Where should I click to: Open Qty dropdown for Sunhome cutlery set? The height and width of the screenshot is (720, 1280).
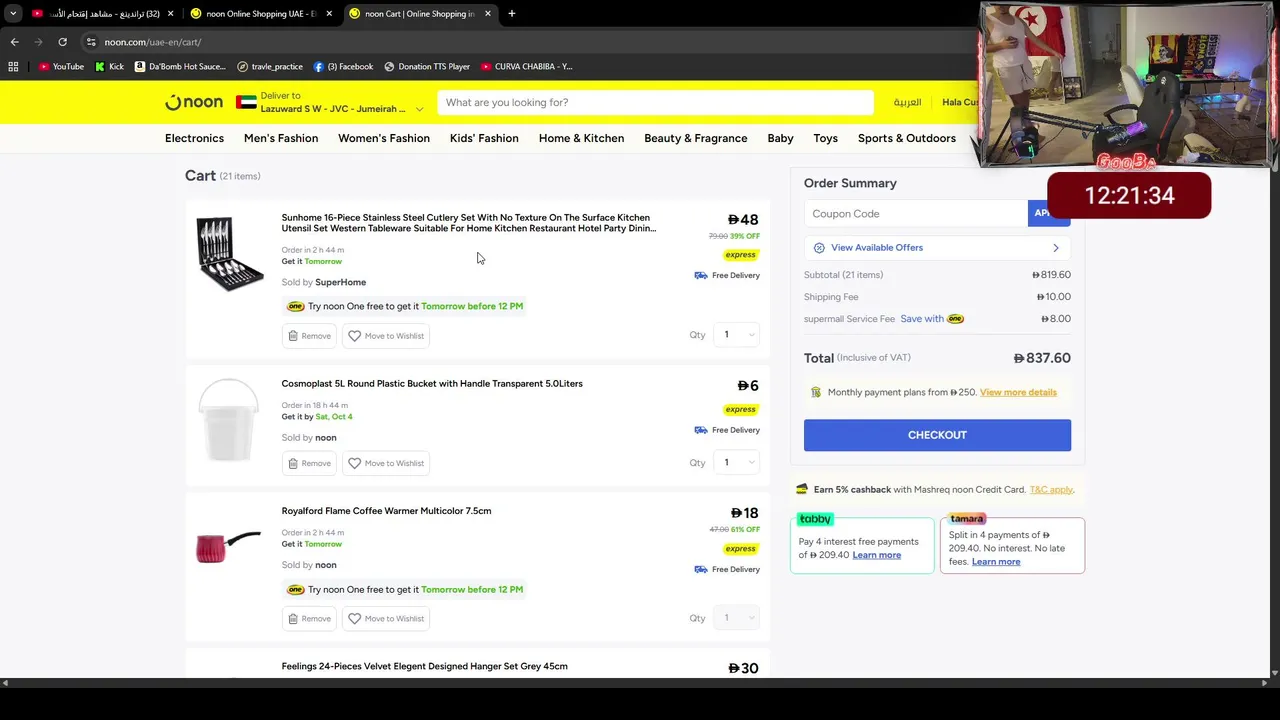pos(738,334)
